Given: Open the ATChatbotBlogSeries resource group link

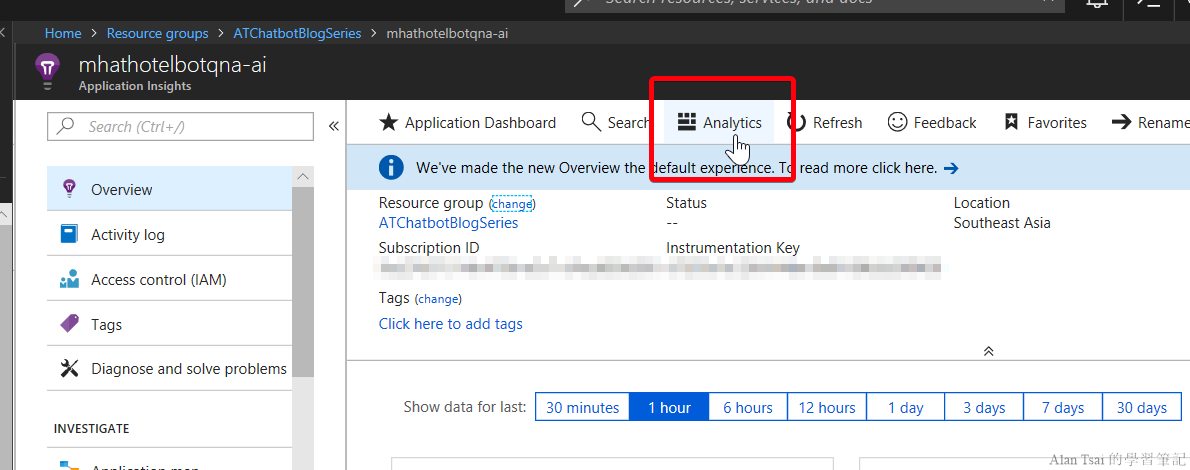Looking at the screenshot, I should [x=449, y=223].
